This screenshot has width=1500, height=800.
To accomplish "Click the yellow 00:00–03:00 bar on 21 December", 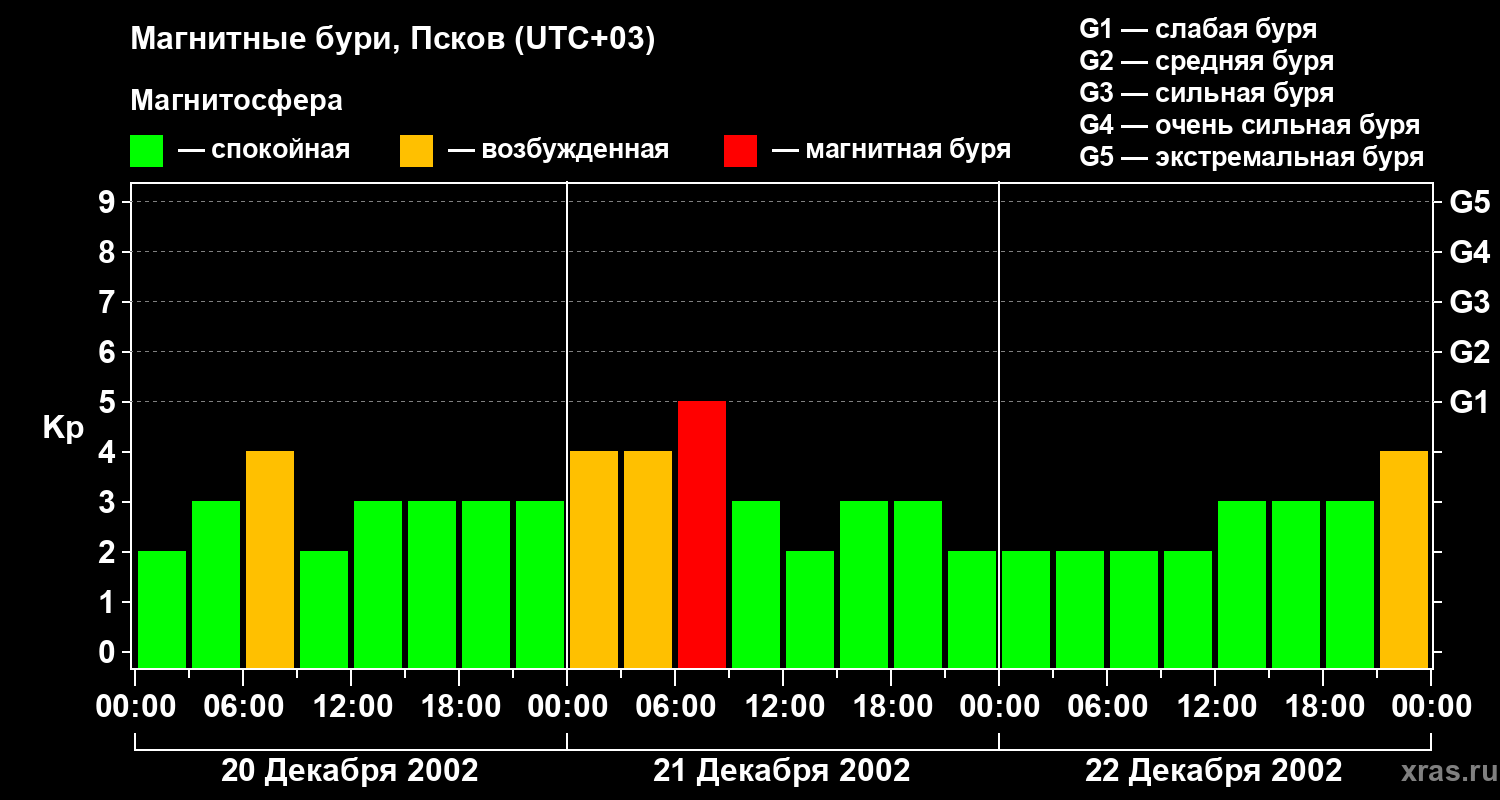I will tap(594, 559).
